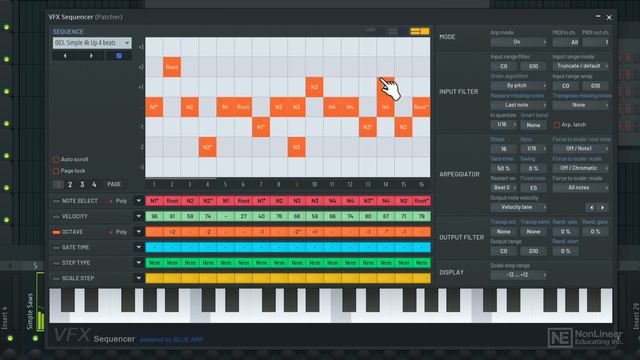Expand the Gate Time lane menu arrow

(x=138, y=247)
